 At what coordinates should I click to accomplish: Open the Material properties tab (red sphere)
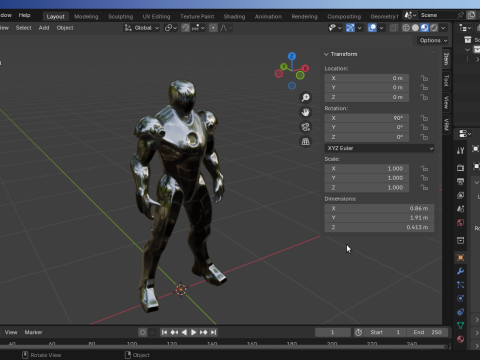pyautogui.click(x=460, y=339)
